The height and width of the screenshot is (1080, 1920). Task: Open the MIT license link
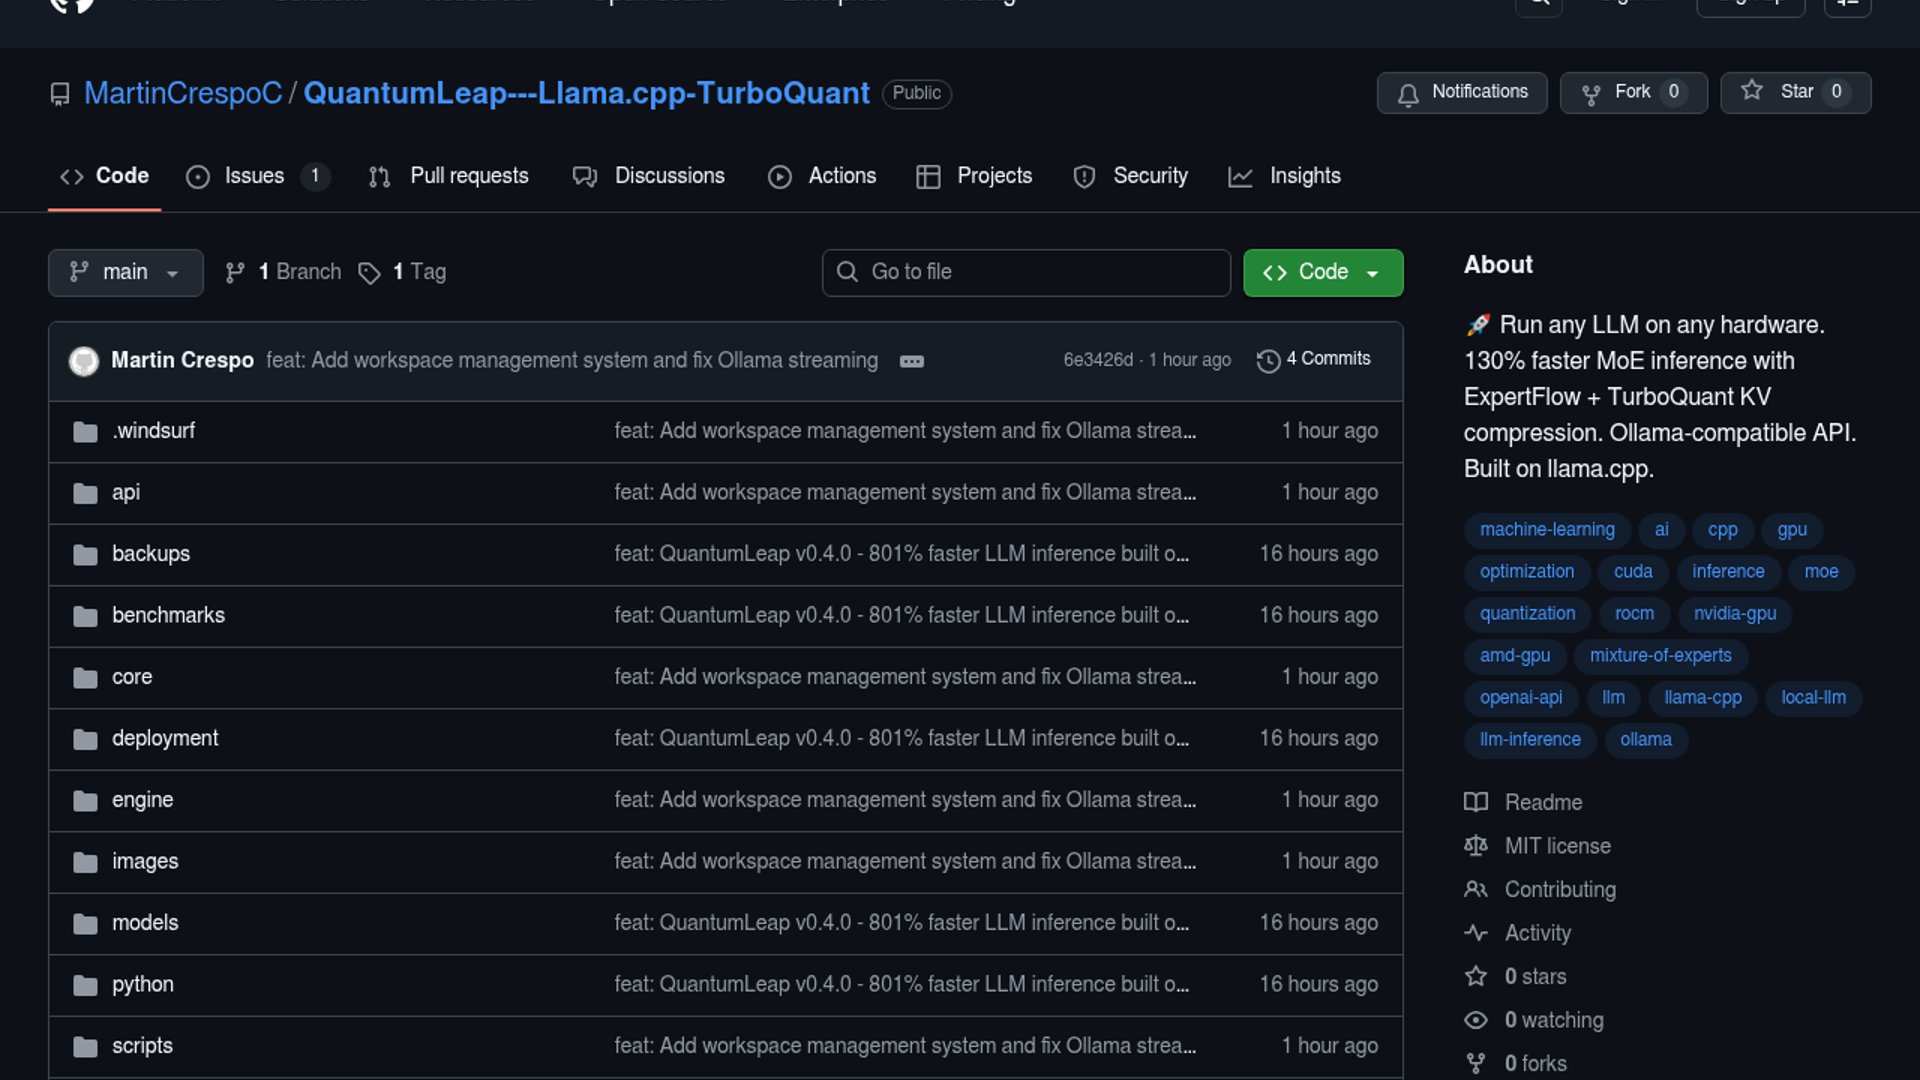pyautogui.click(x=1557, y=846)
